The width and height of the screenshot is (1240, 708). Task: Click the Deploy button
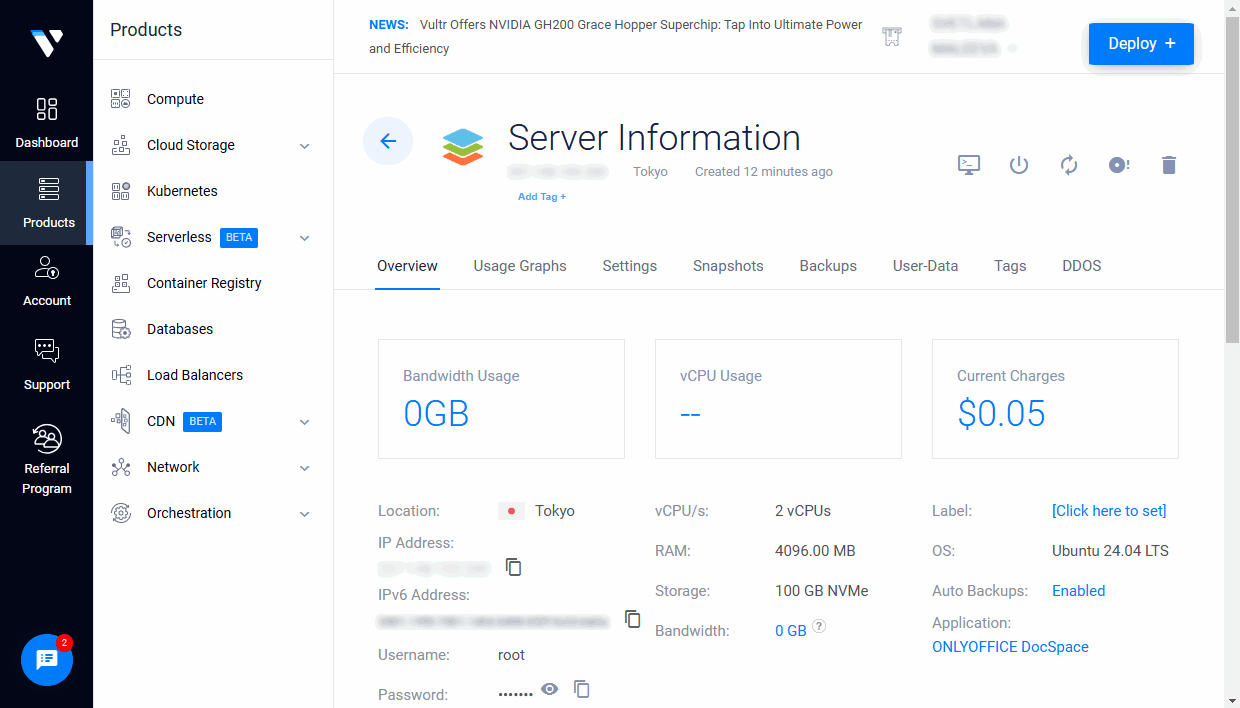tap(1141, 43)
